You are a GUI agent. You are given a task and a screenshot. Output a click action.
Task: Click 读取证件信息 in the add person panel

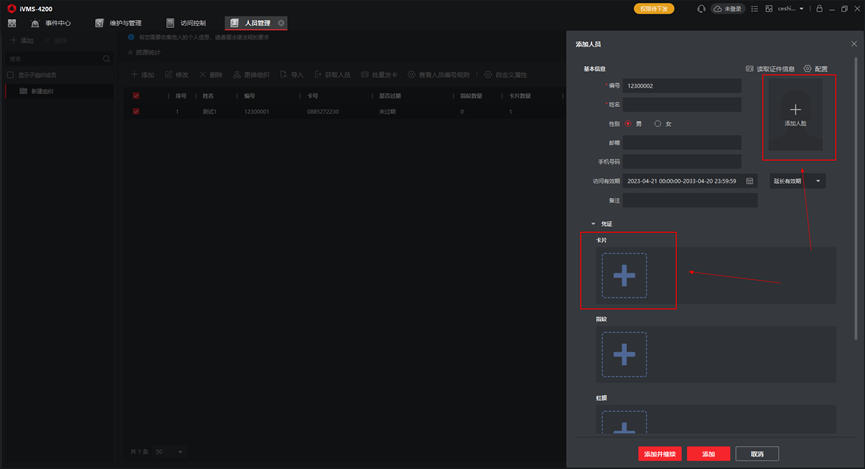(770, 69)
